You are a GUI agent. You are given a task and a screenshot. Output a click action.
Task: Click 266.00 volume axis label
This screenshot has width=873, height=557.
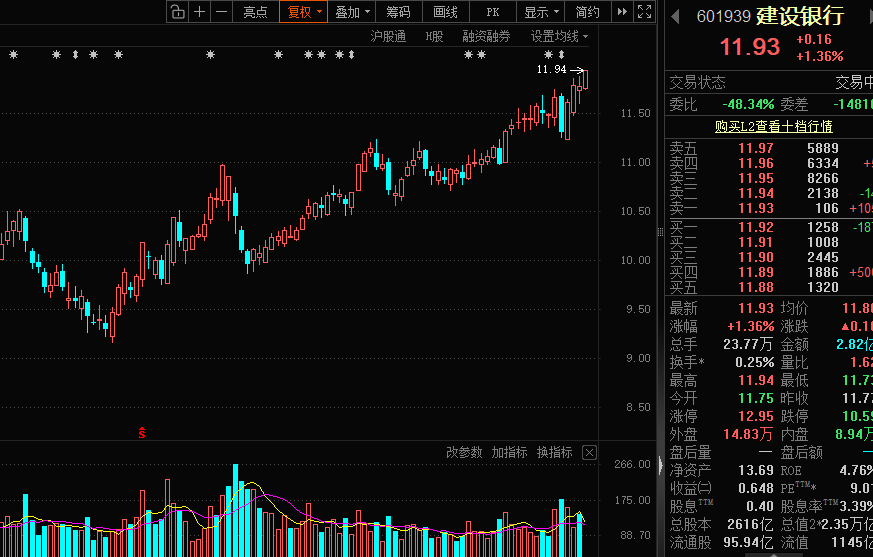tap(632, 464)
